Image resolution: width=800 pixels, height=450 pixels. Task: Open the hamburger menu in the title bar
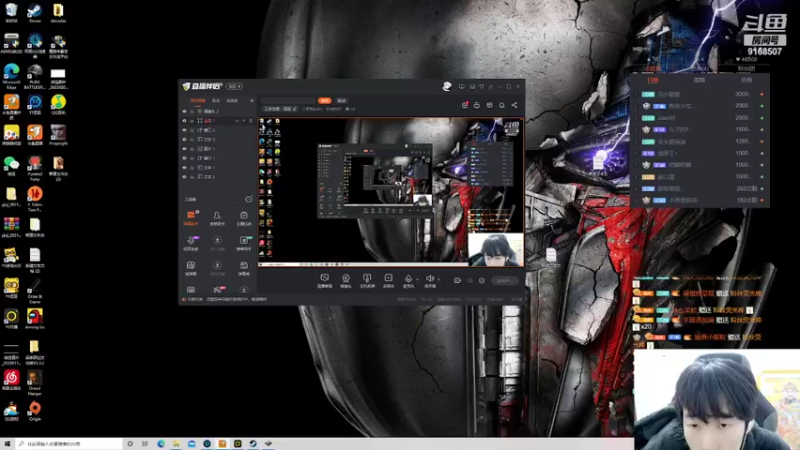491,87
